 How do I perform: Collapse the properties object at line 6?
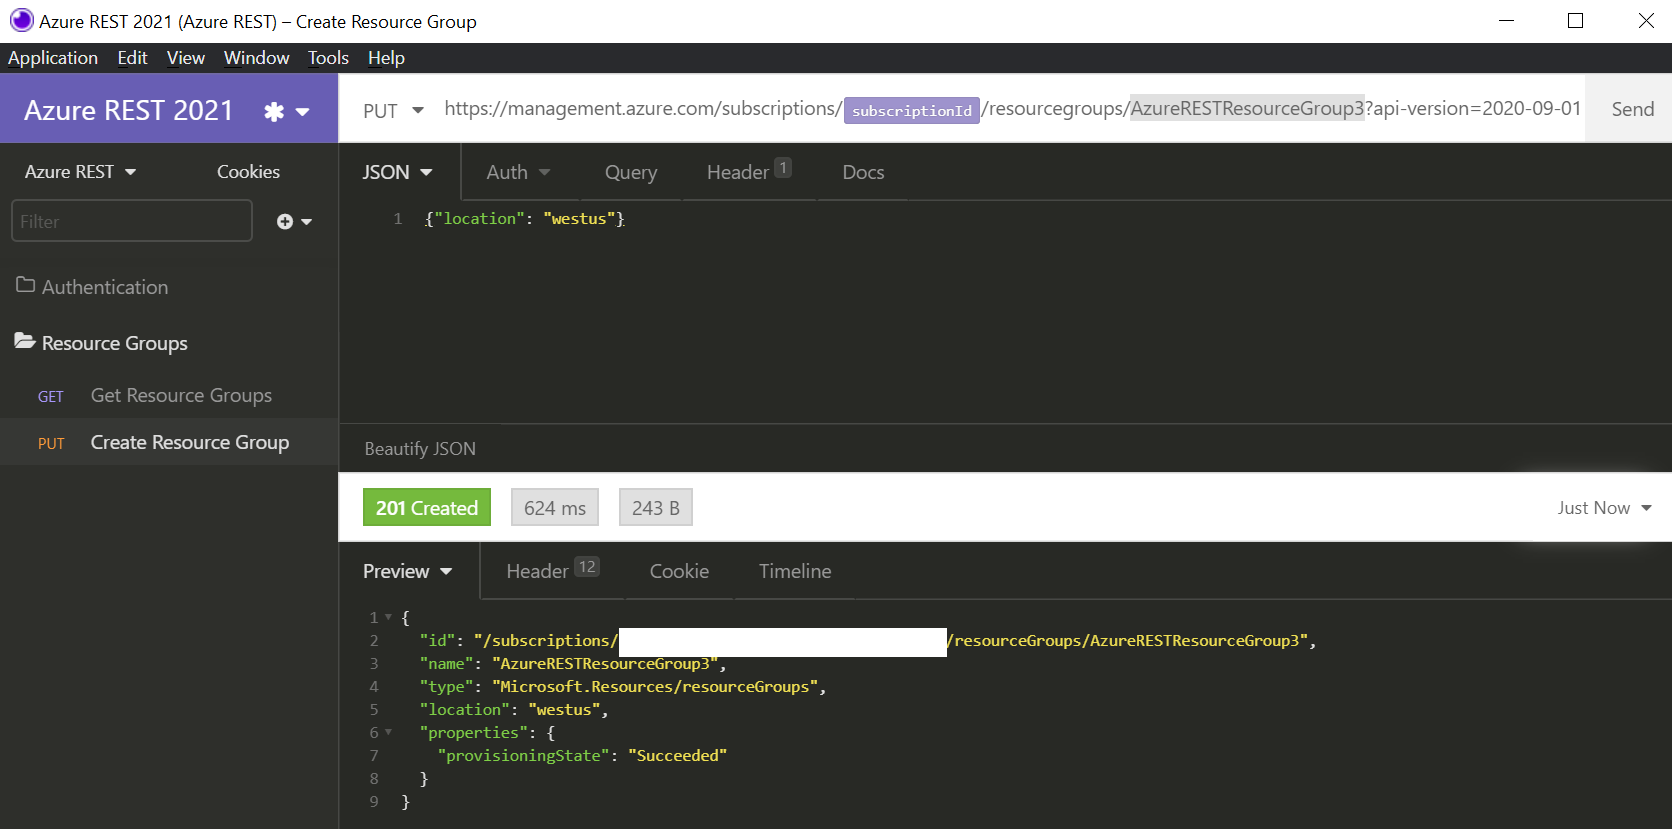click(x=389, y=733)
